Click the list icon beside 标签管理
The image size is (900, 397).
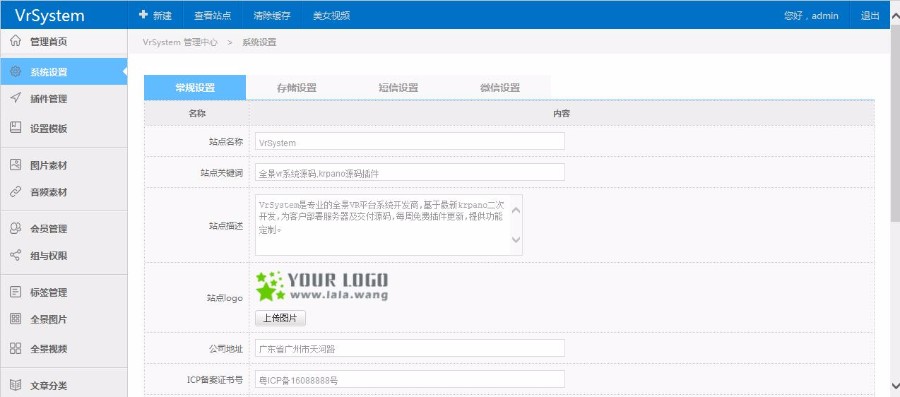point(15,292)
